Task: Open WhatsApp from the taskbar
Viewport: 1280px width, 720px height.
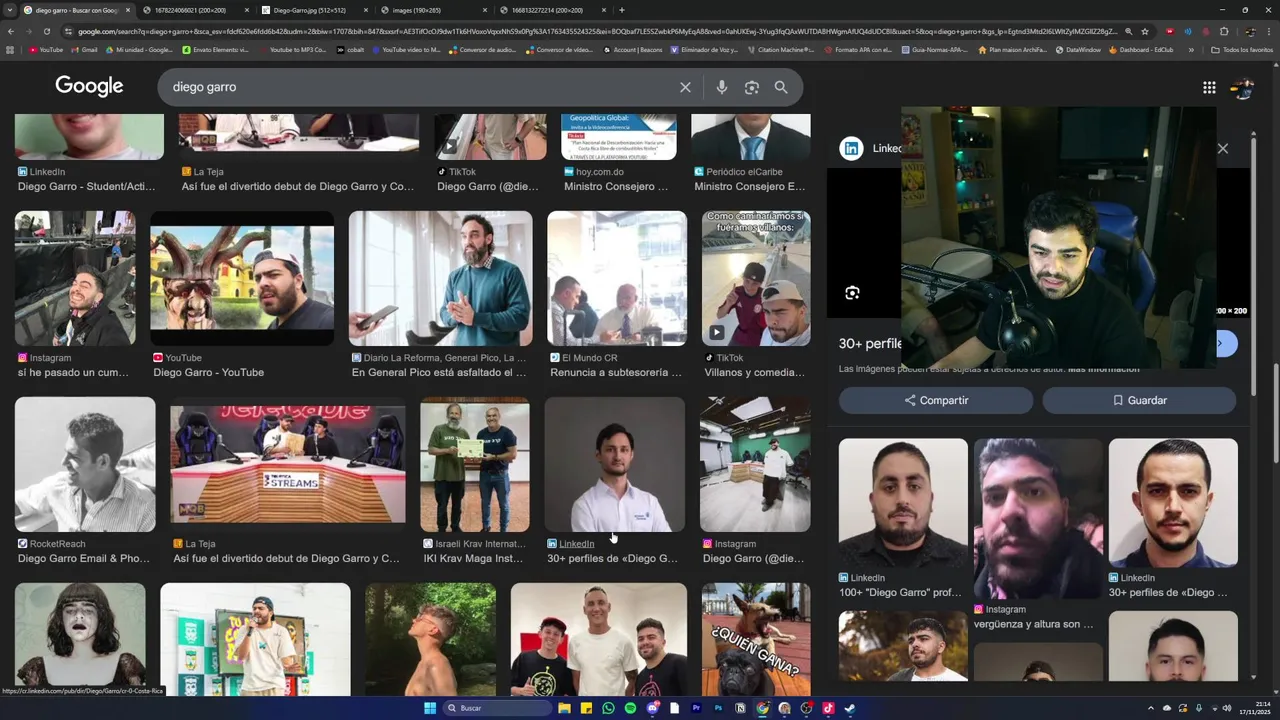Action: coord(608,708)
